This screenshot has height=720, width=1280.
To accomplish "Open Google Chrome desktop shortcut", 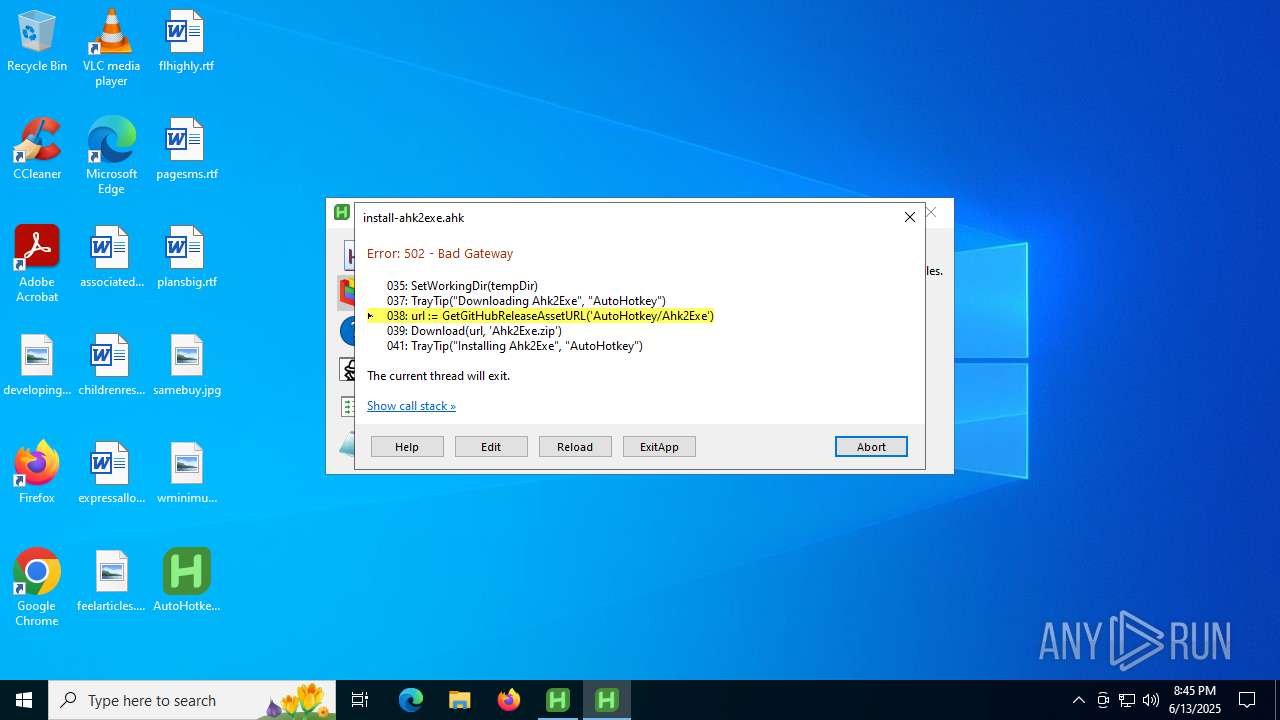I will click(x=37, y=588).
